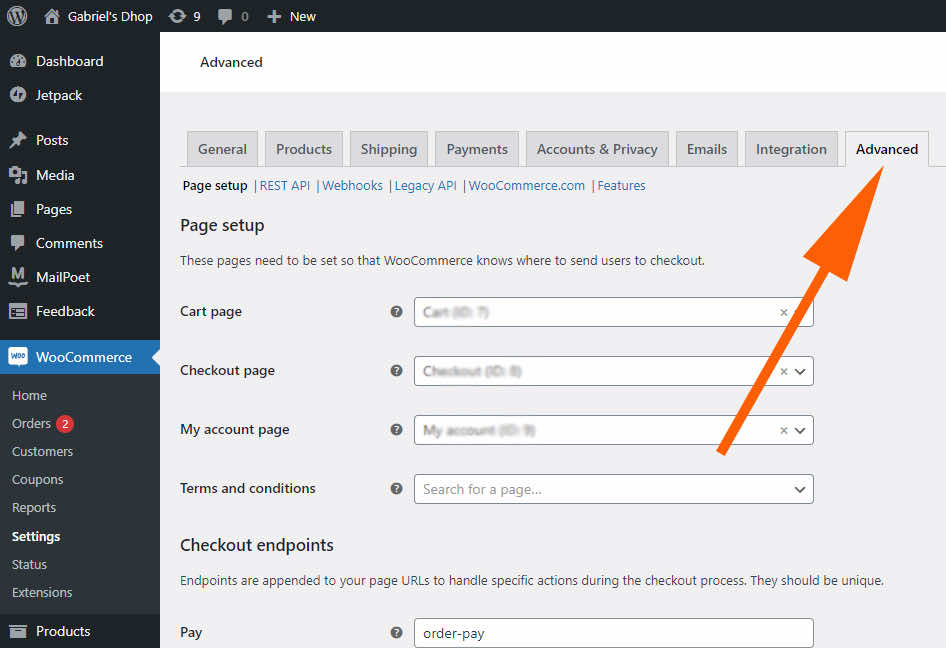Click the MailPoet sidebar icon

click(x=18, y=277)
